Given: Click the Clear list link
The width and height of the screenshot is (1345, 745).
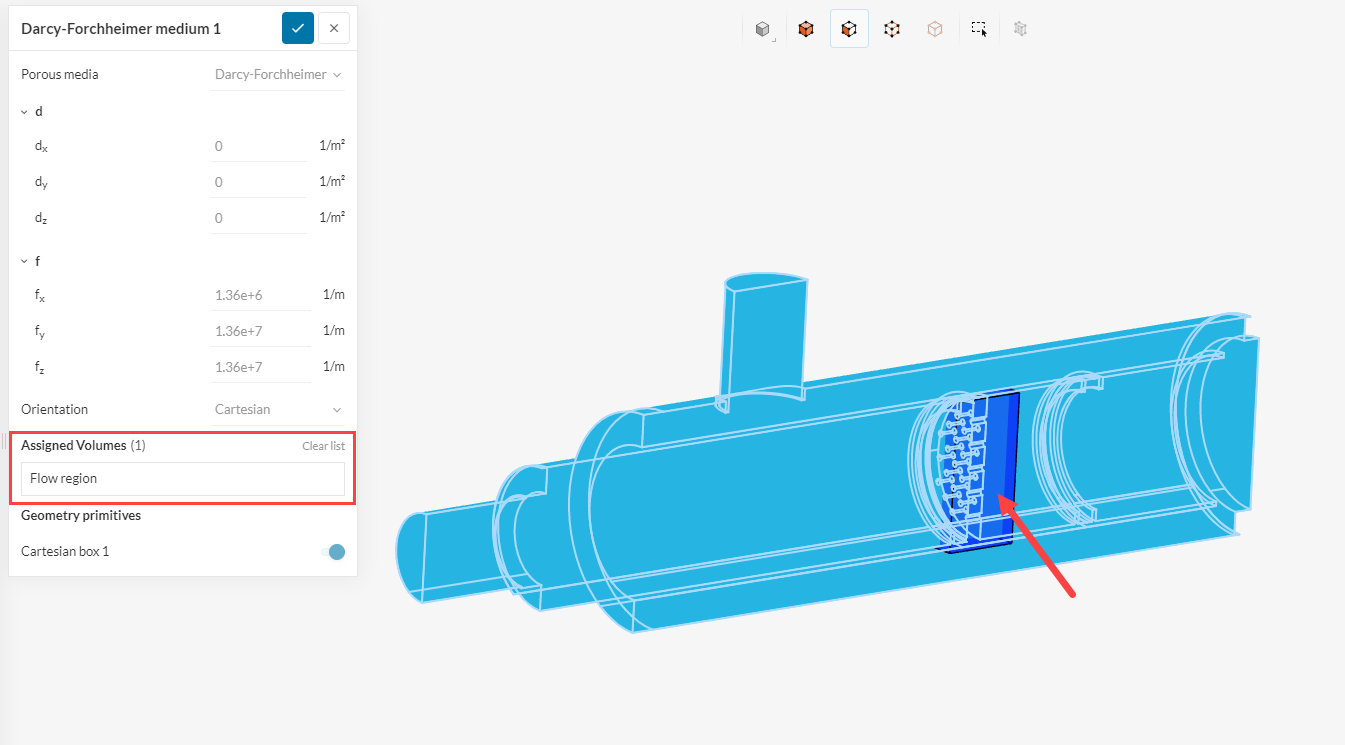Looking at the screenshot, I should (x=323, y=446).
